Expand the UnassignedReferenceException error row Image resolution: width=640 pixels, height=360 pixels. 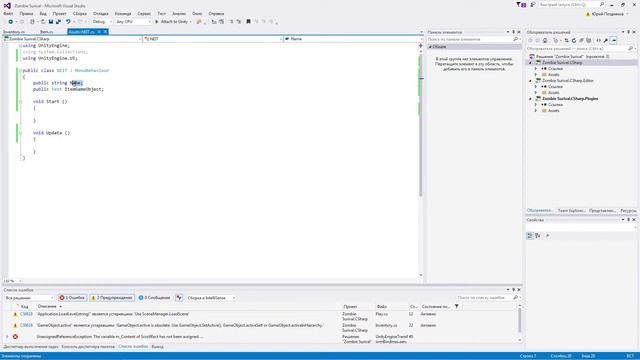tap(7, 337)
